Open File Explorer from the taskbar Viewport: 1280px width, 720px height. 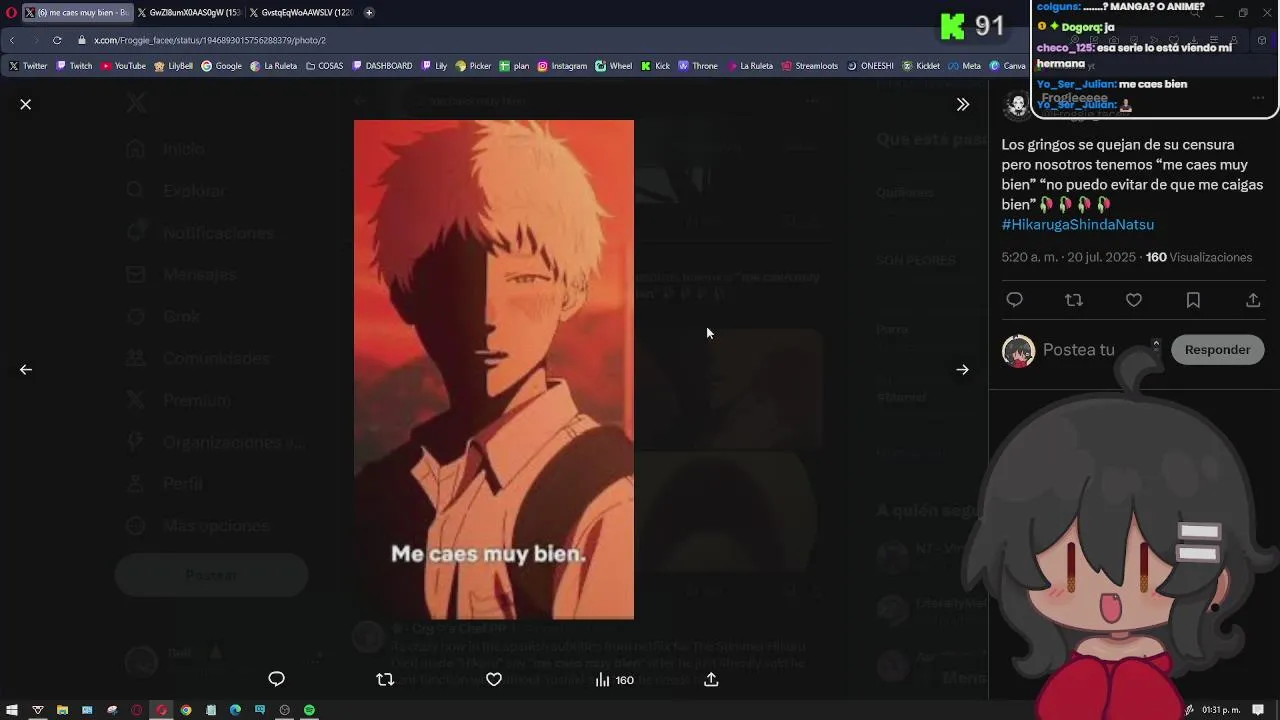point(62,710)
